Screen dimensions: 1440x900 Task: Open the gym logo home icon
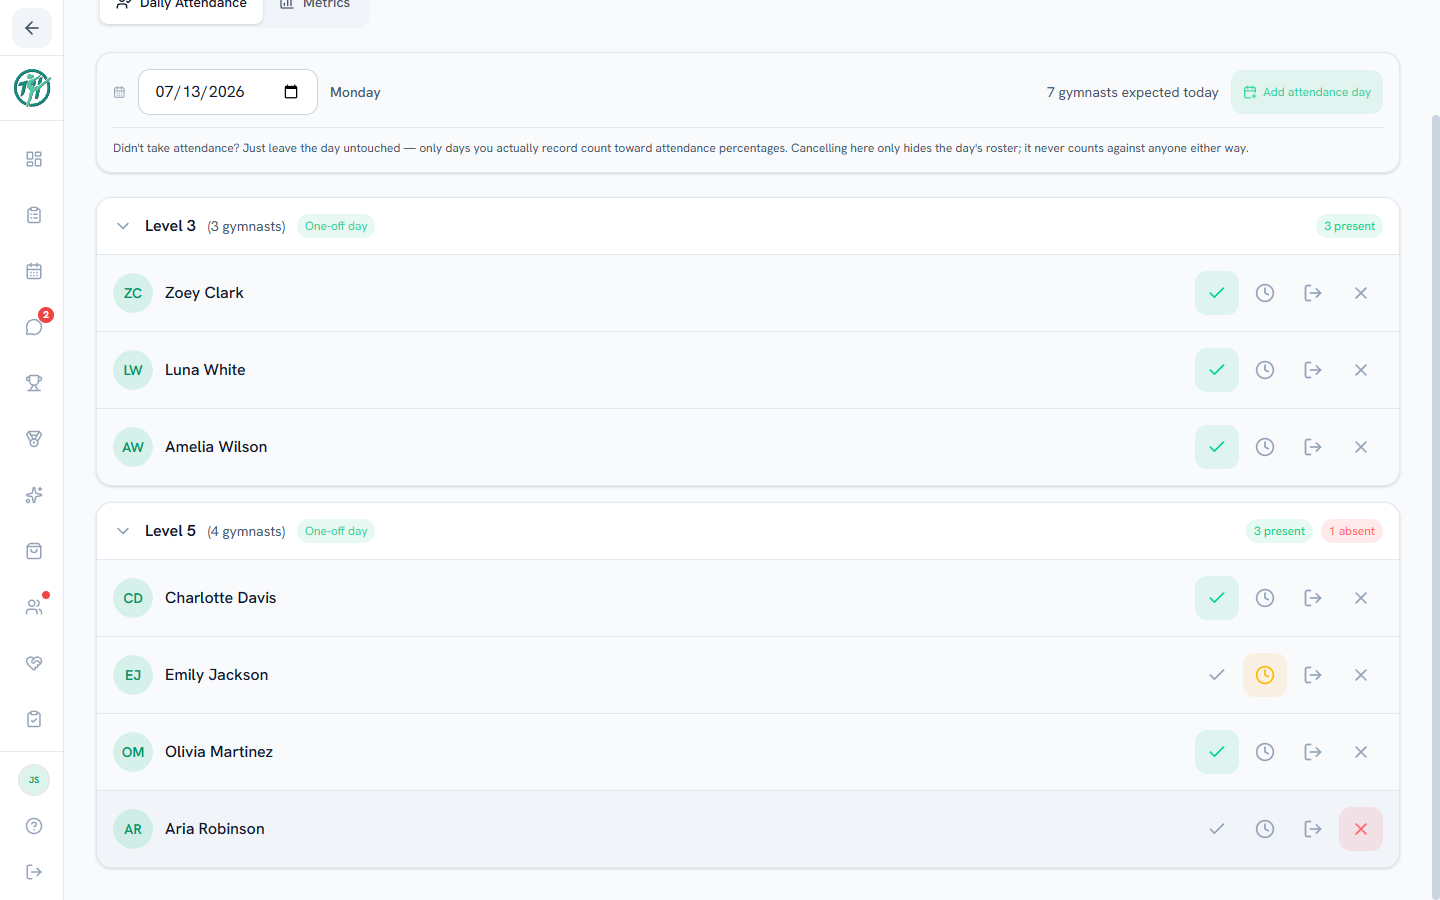[x=32, y=88]
